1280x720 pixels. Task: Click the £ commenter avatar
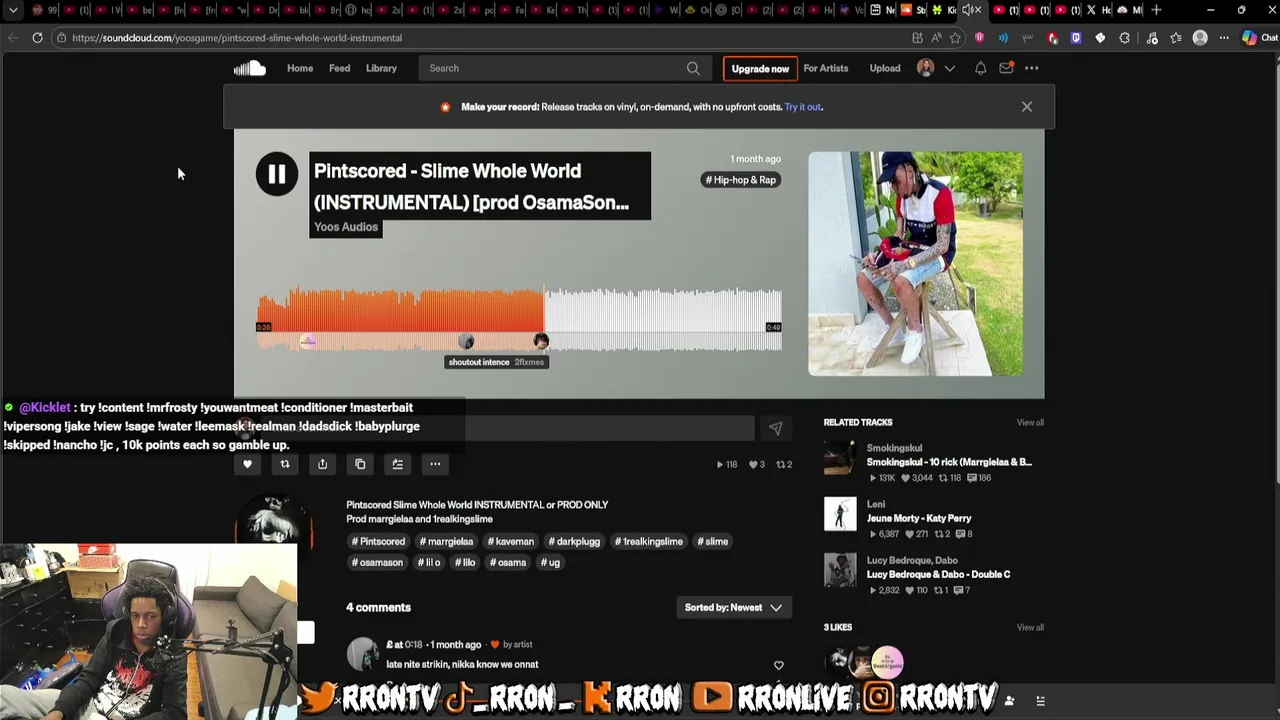[362, 654]
